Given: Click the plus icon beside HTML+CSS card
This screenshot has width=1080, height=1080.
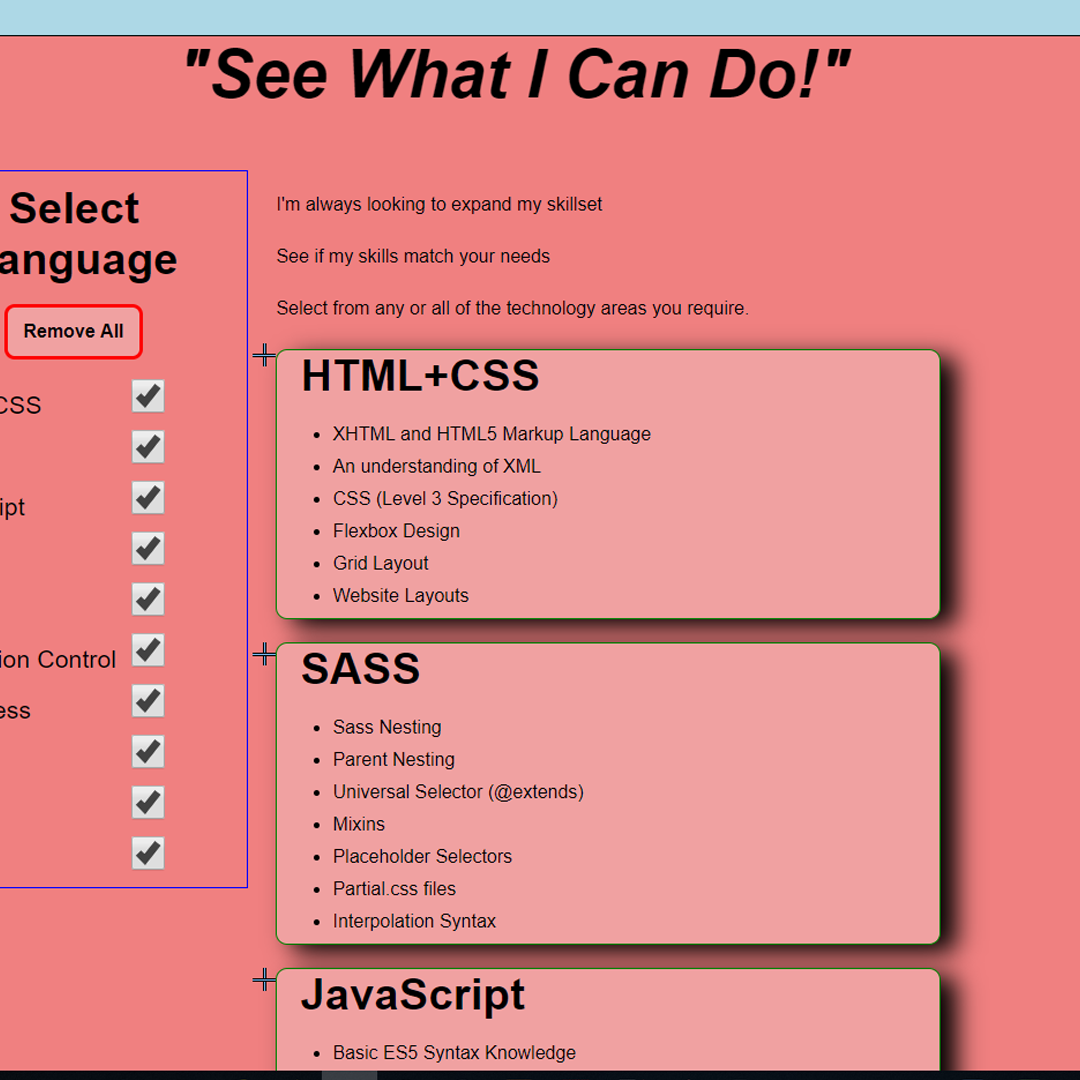Looking at the screenshot, I should (264, 355).
